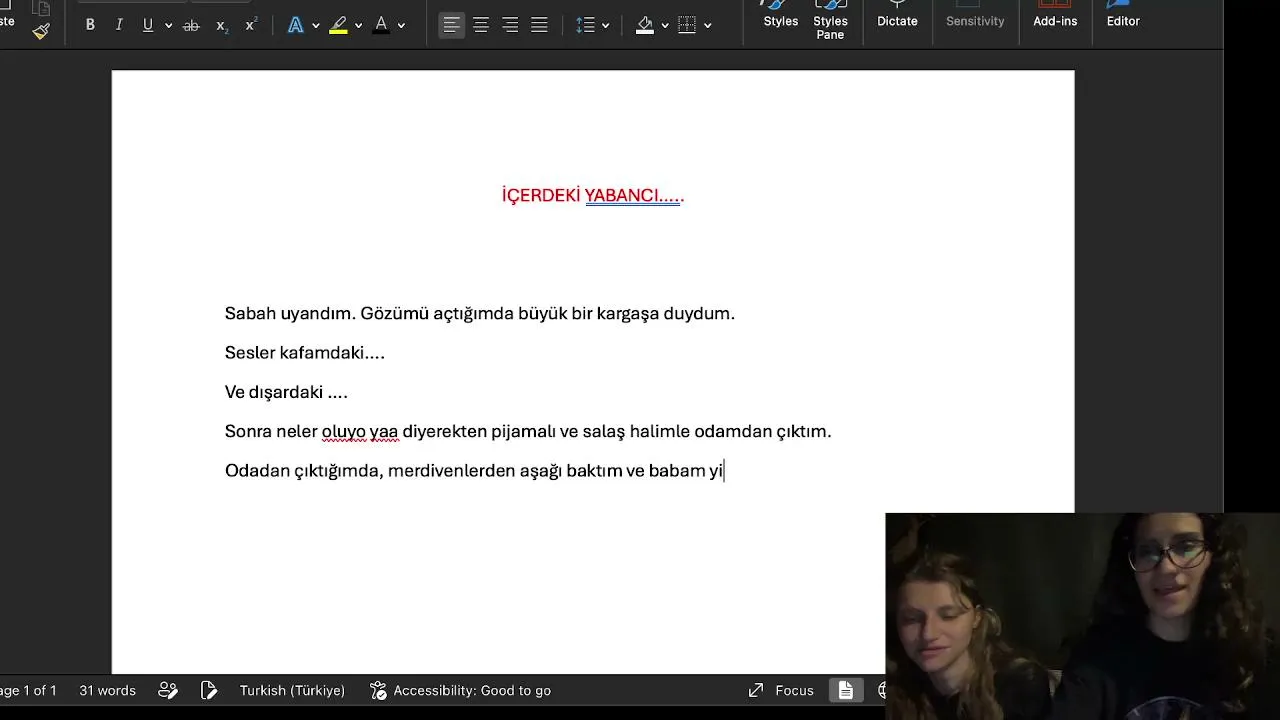
Task: Click the line 'Sesler kafamdaki....'
Action: click(x=305, y=352)
